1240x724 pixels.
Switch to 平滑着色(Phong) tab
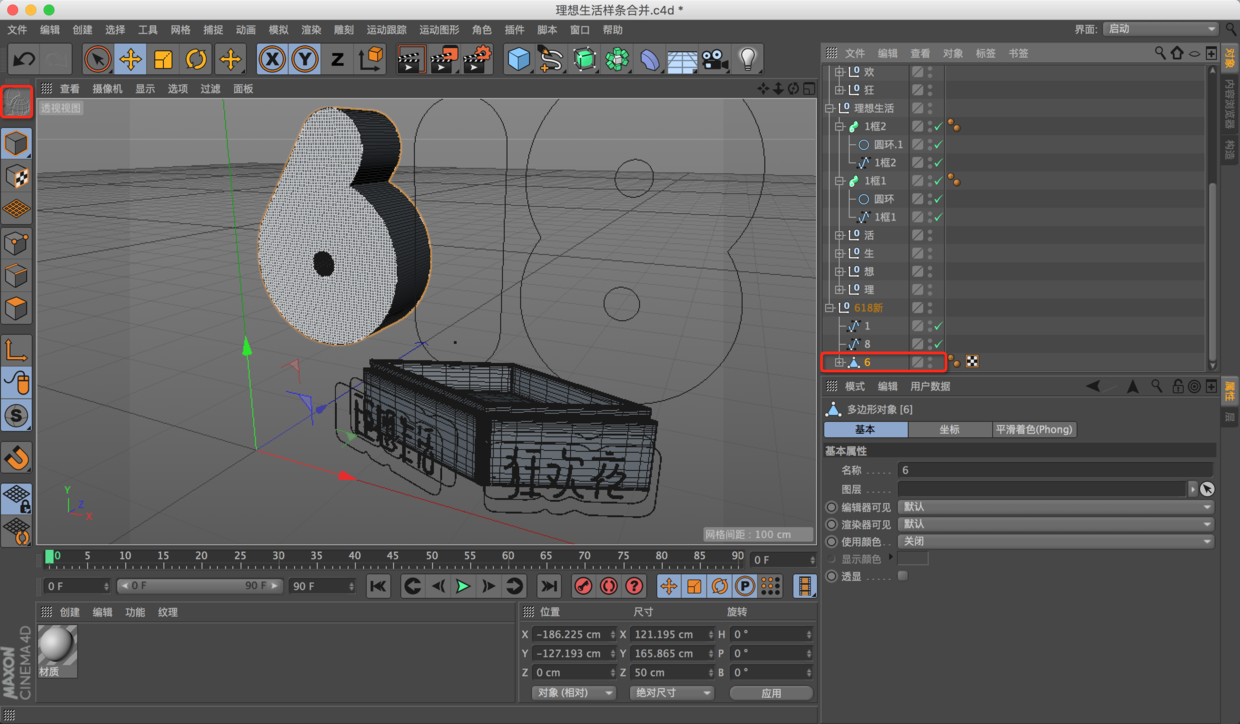coord(1034,429)
